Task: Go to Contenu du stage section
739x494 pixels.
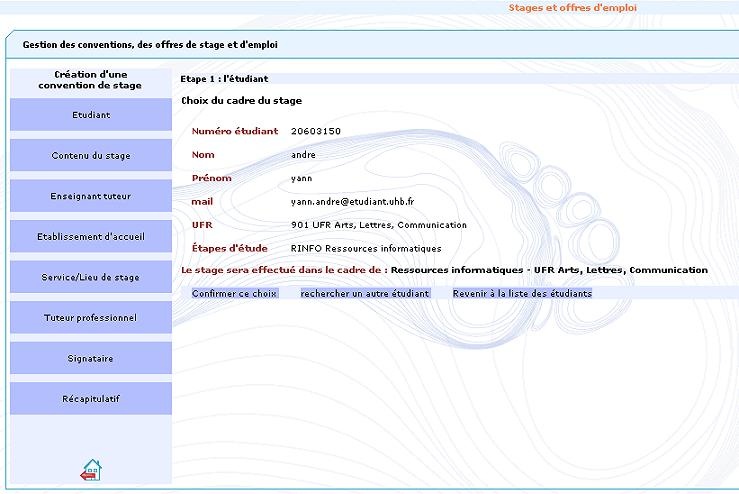Action: coord(91,156)
